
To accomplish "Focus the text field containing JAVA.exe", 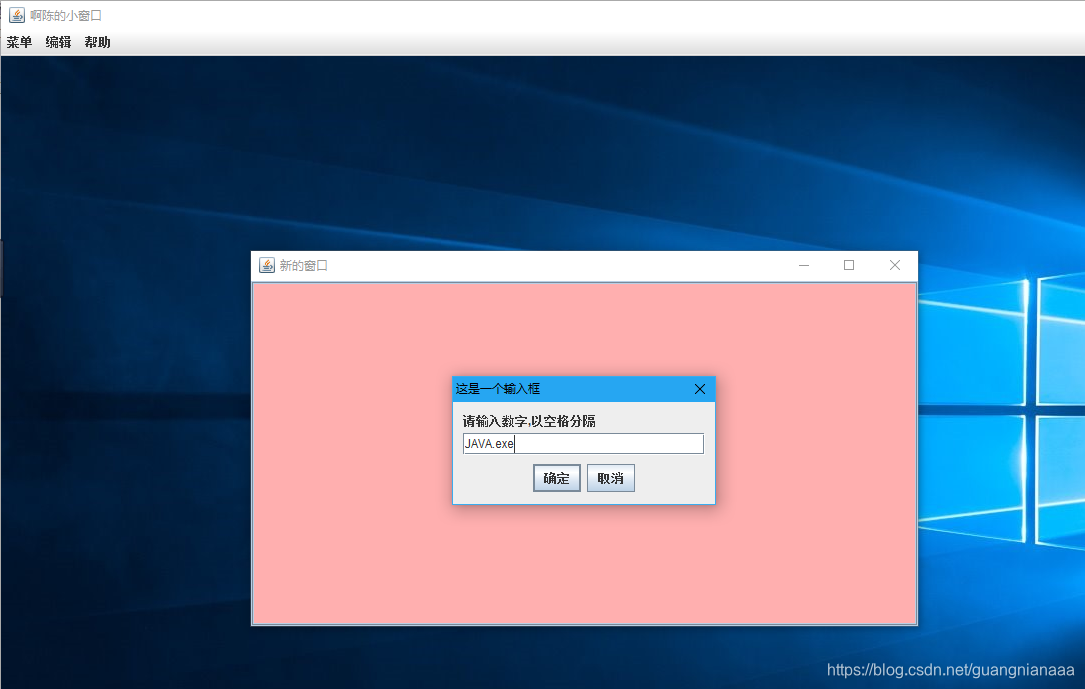I will coord(583,443).
